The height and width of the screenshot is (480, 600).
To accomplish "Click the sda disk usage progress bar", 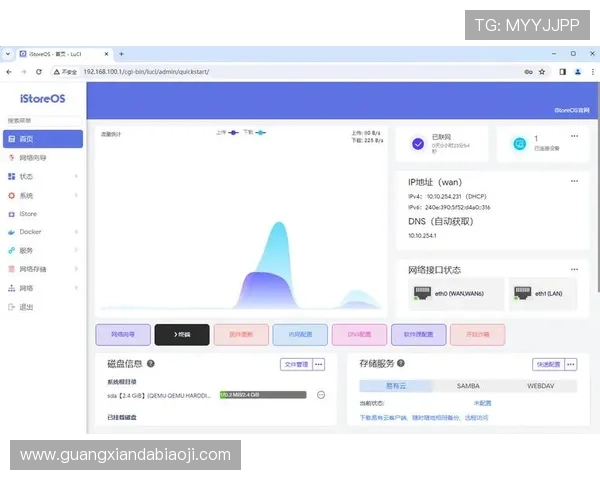I will pos(263,395).
